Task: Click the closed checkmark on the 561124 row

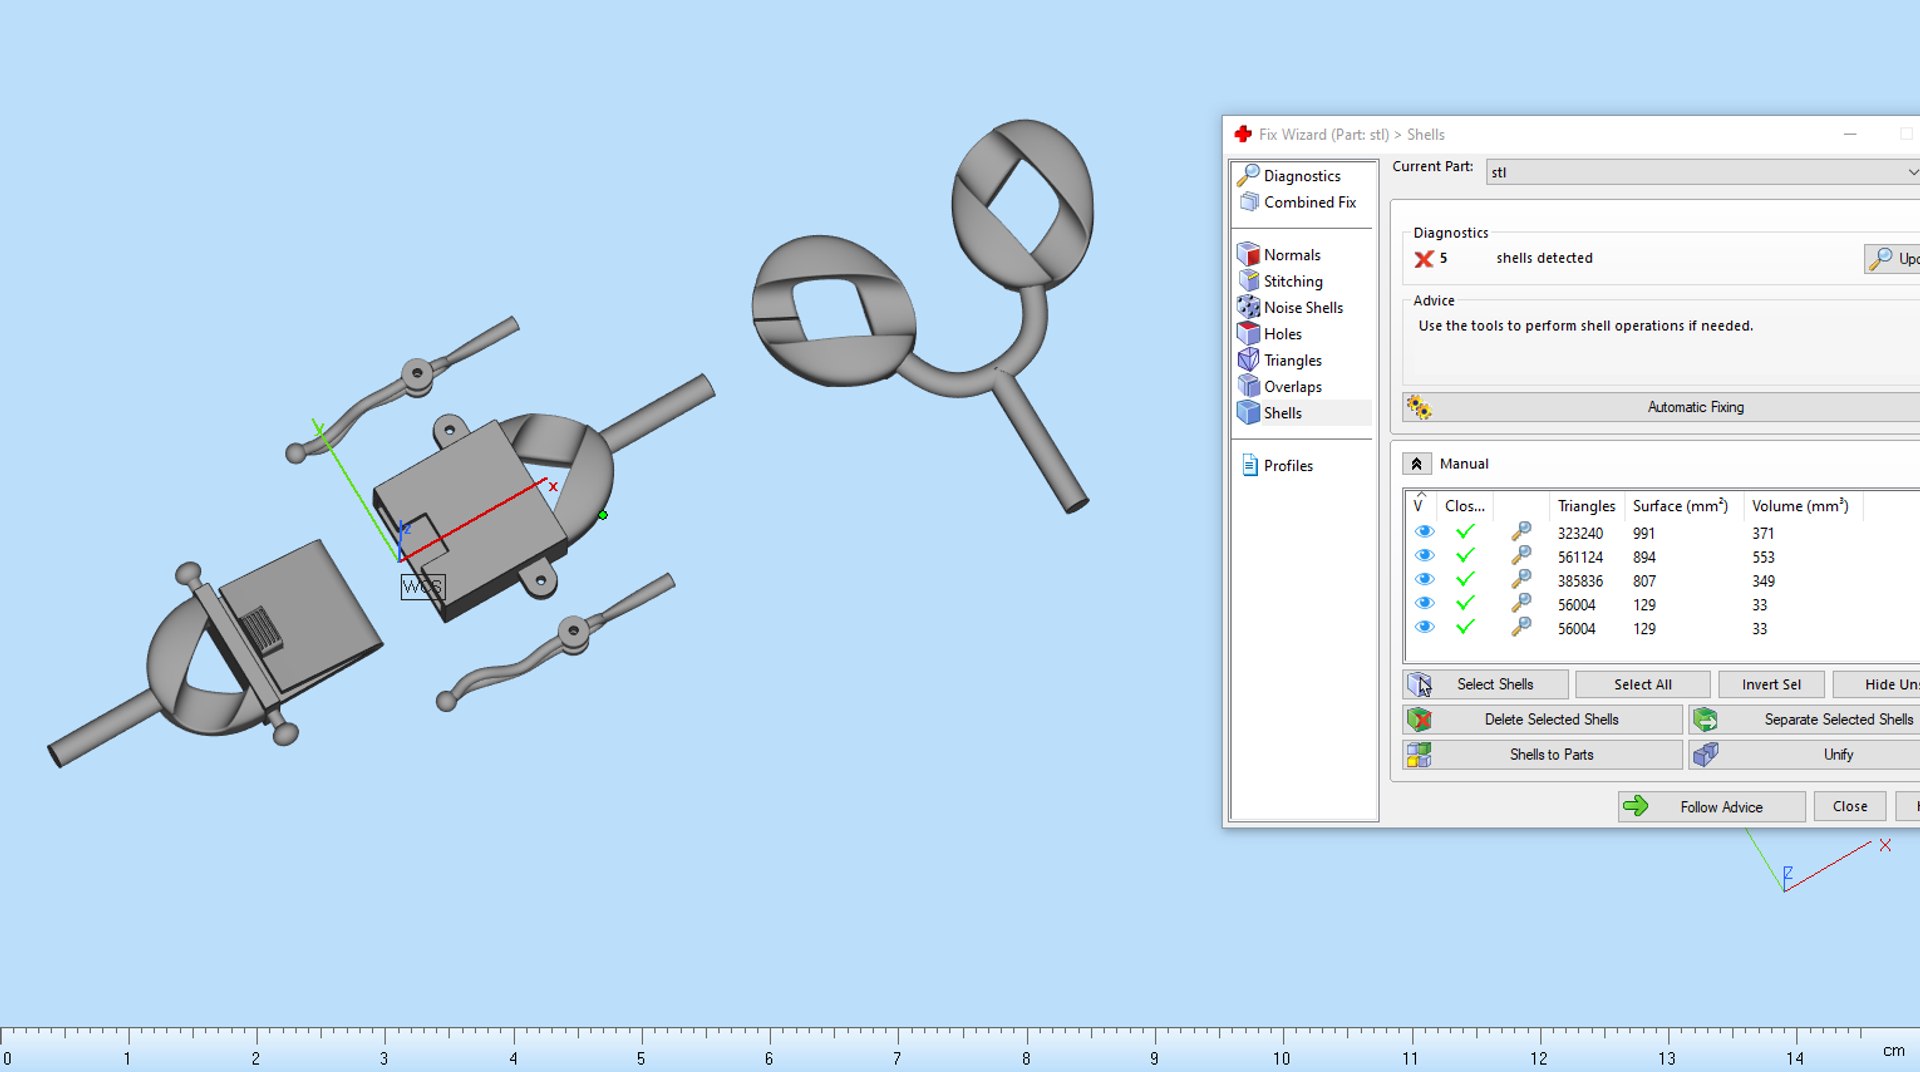Action: pos(1465,556)
